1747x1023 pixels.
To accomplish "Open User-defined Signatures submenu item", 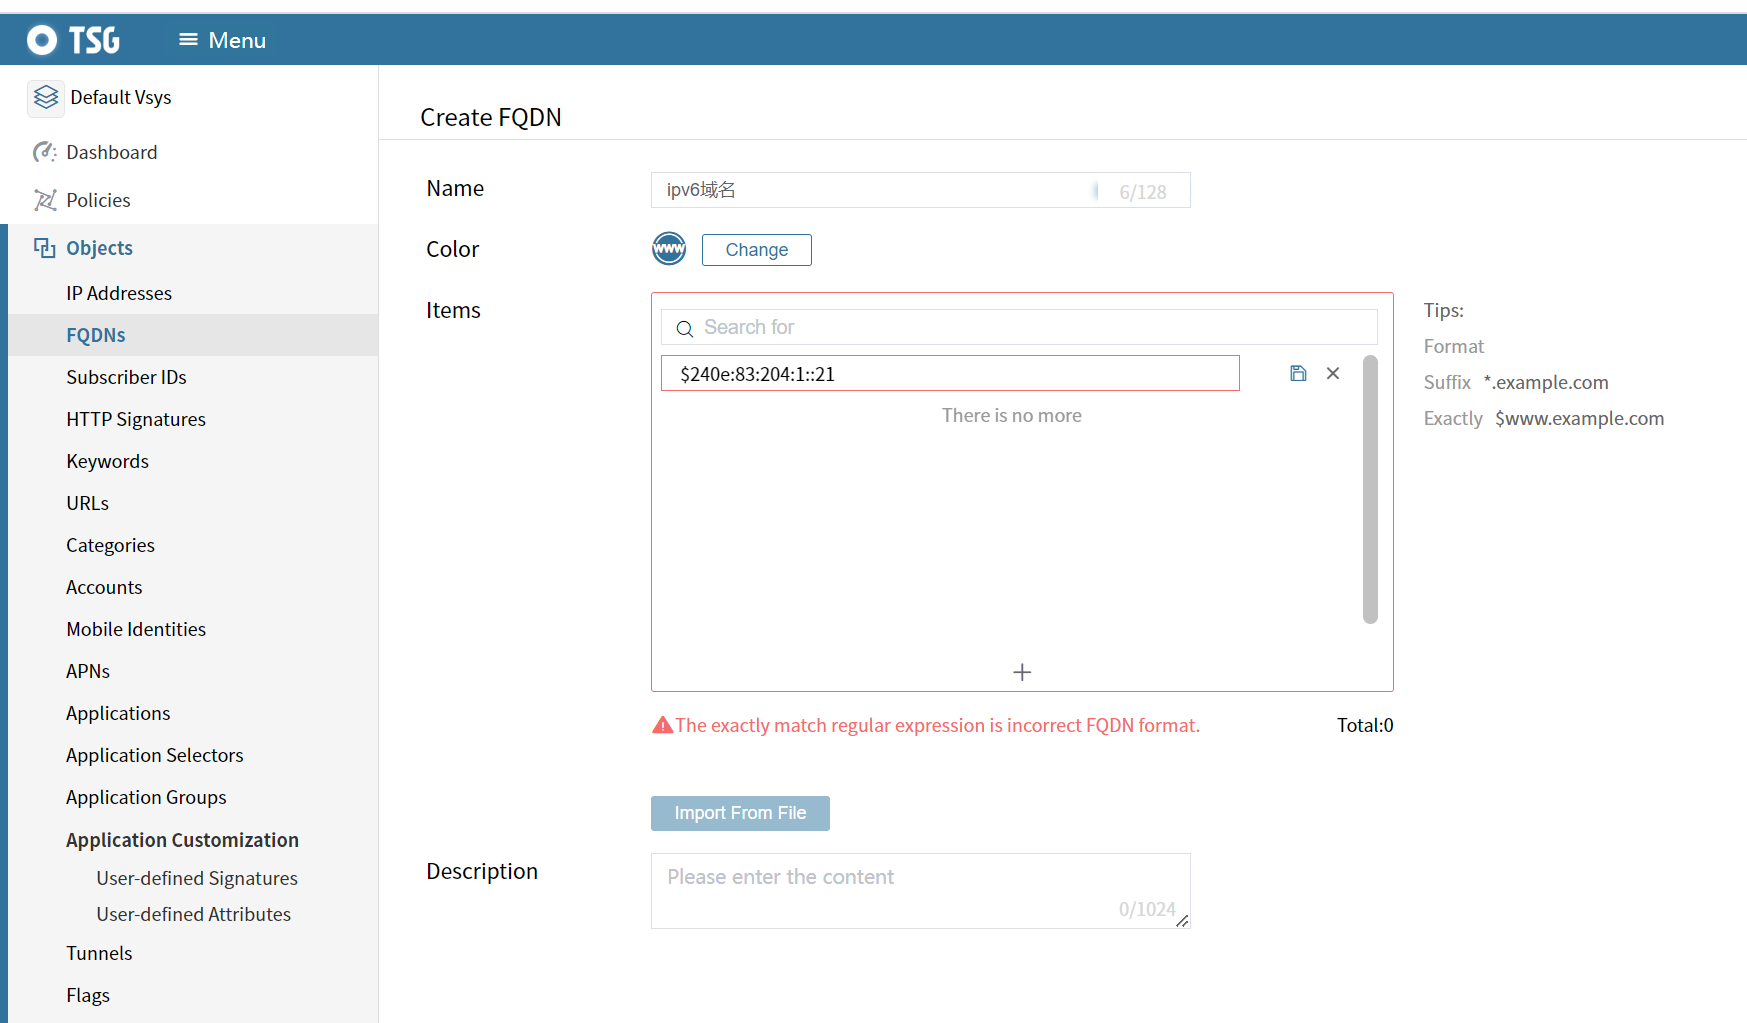I will (197, 878).
